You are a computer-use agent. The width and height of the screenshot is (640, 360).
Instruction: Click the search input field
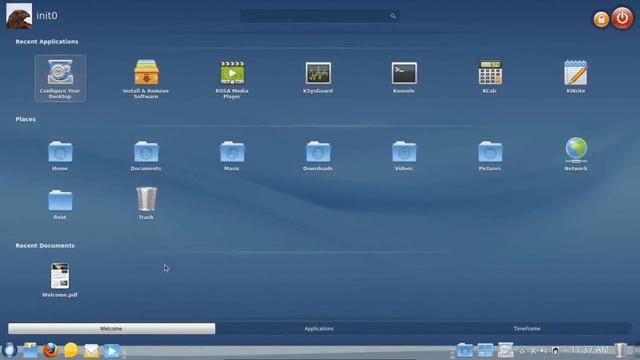(x=320, y=16)
